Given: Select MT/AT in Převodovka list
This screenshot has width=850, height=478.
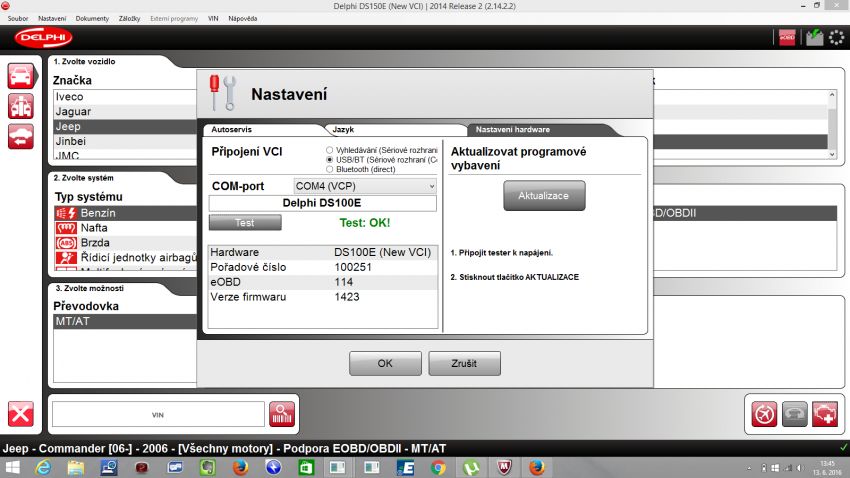Looking at the screenshot, I should click(x=125, y=321).
